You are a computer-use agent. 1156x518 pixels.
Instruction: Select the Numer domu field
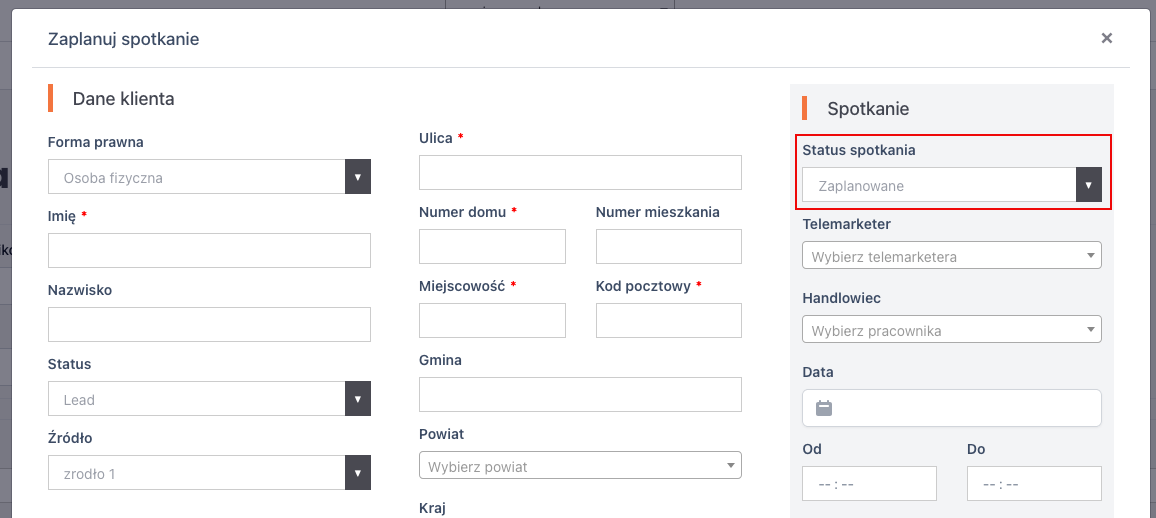click(x=492, y=246)
